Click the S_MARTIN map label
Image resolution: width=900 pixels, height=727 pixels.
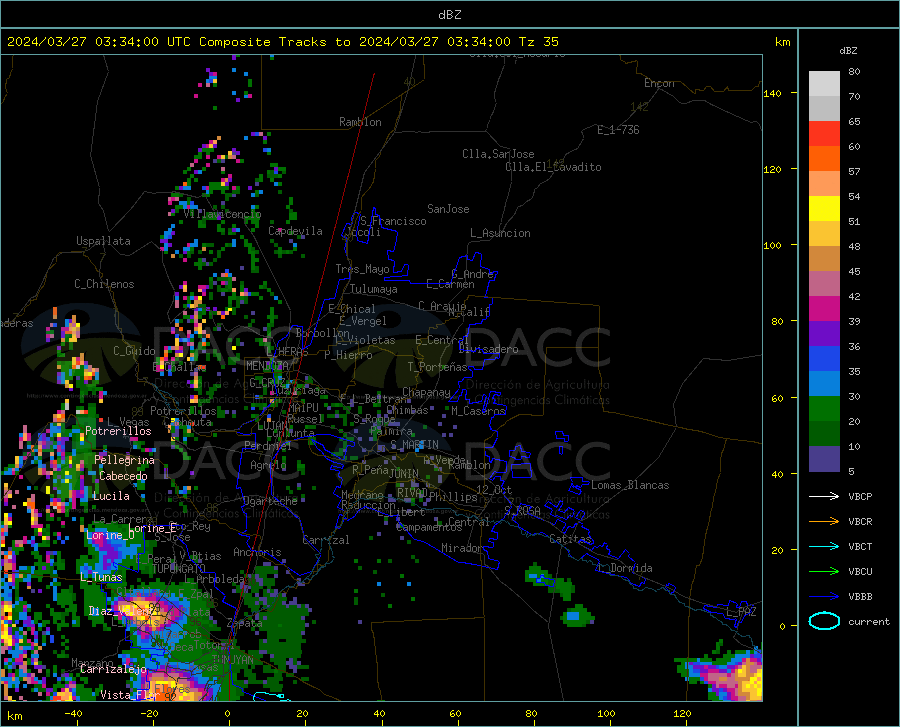pos(414,445)
